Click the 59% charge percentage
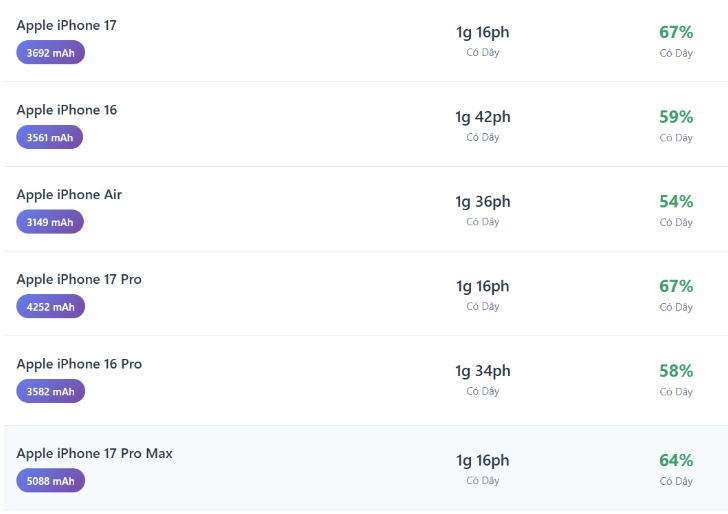Screen dimensions: 728x514 tap(676, 117)
